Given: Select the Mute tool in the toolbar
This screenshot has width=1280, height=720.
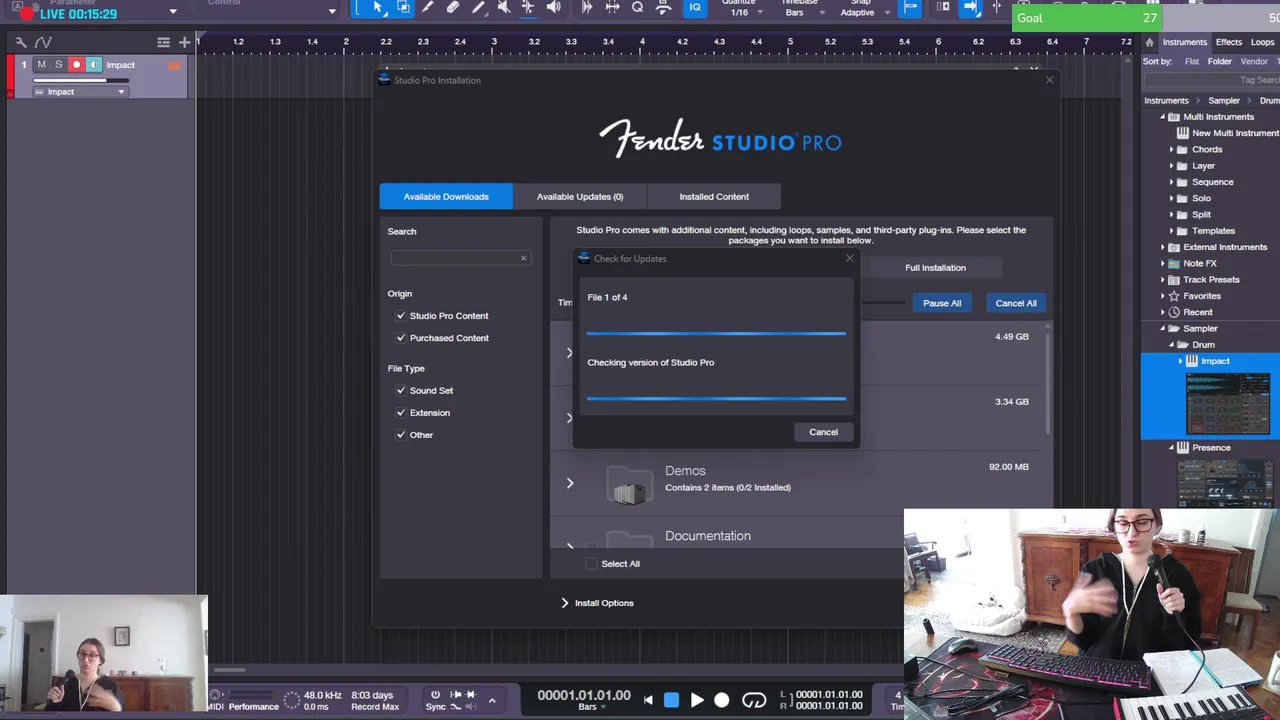Looking at the screenshot, I should [503, 8].
